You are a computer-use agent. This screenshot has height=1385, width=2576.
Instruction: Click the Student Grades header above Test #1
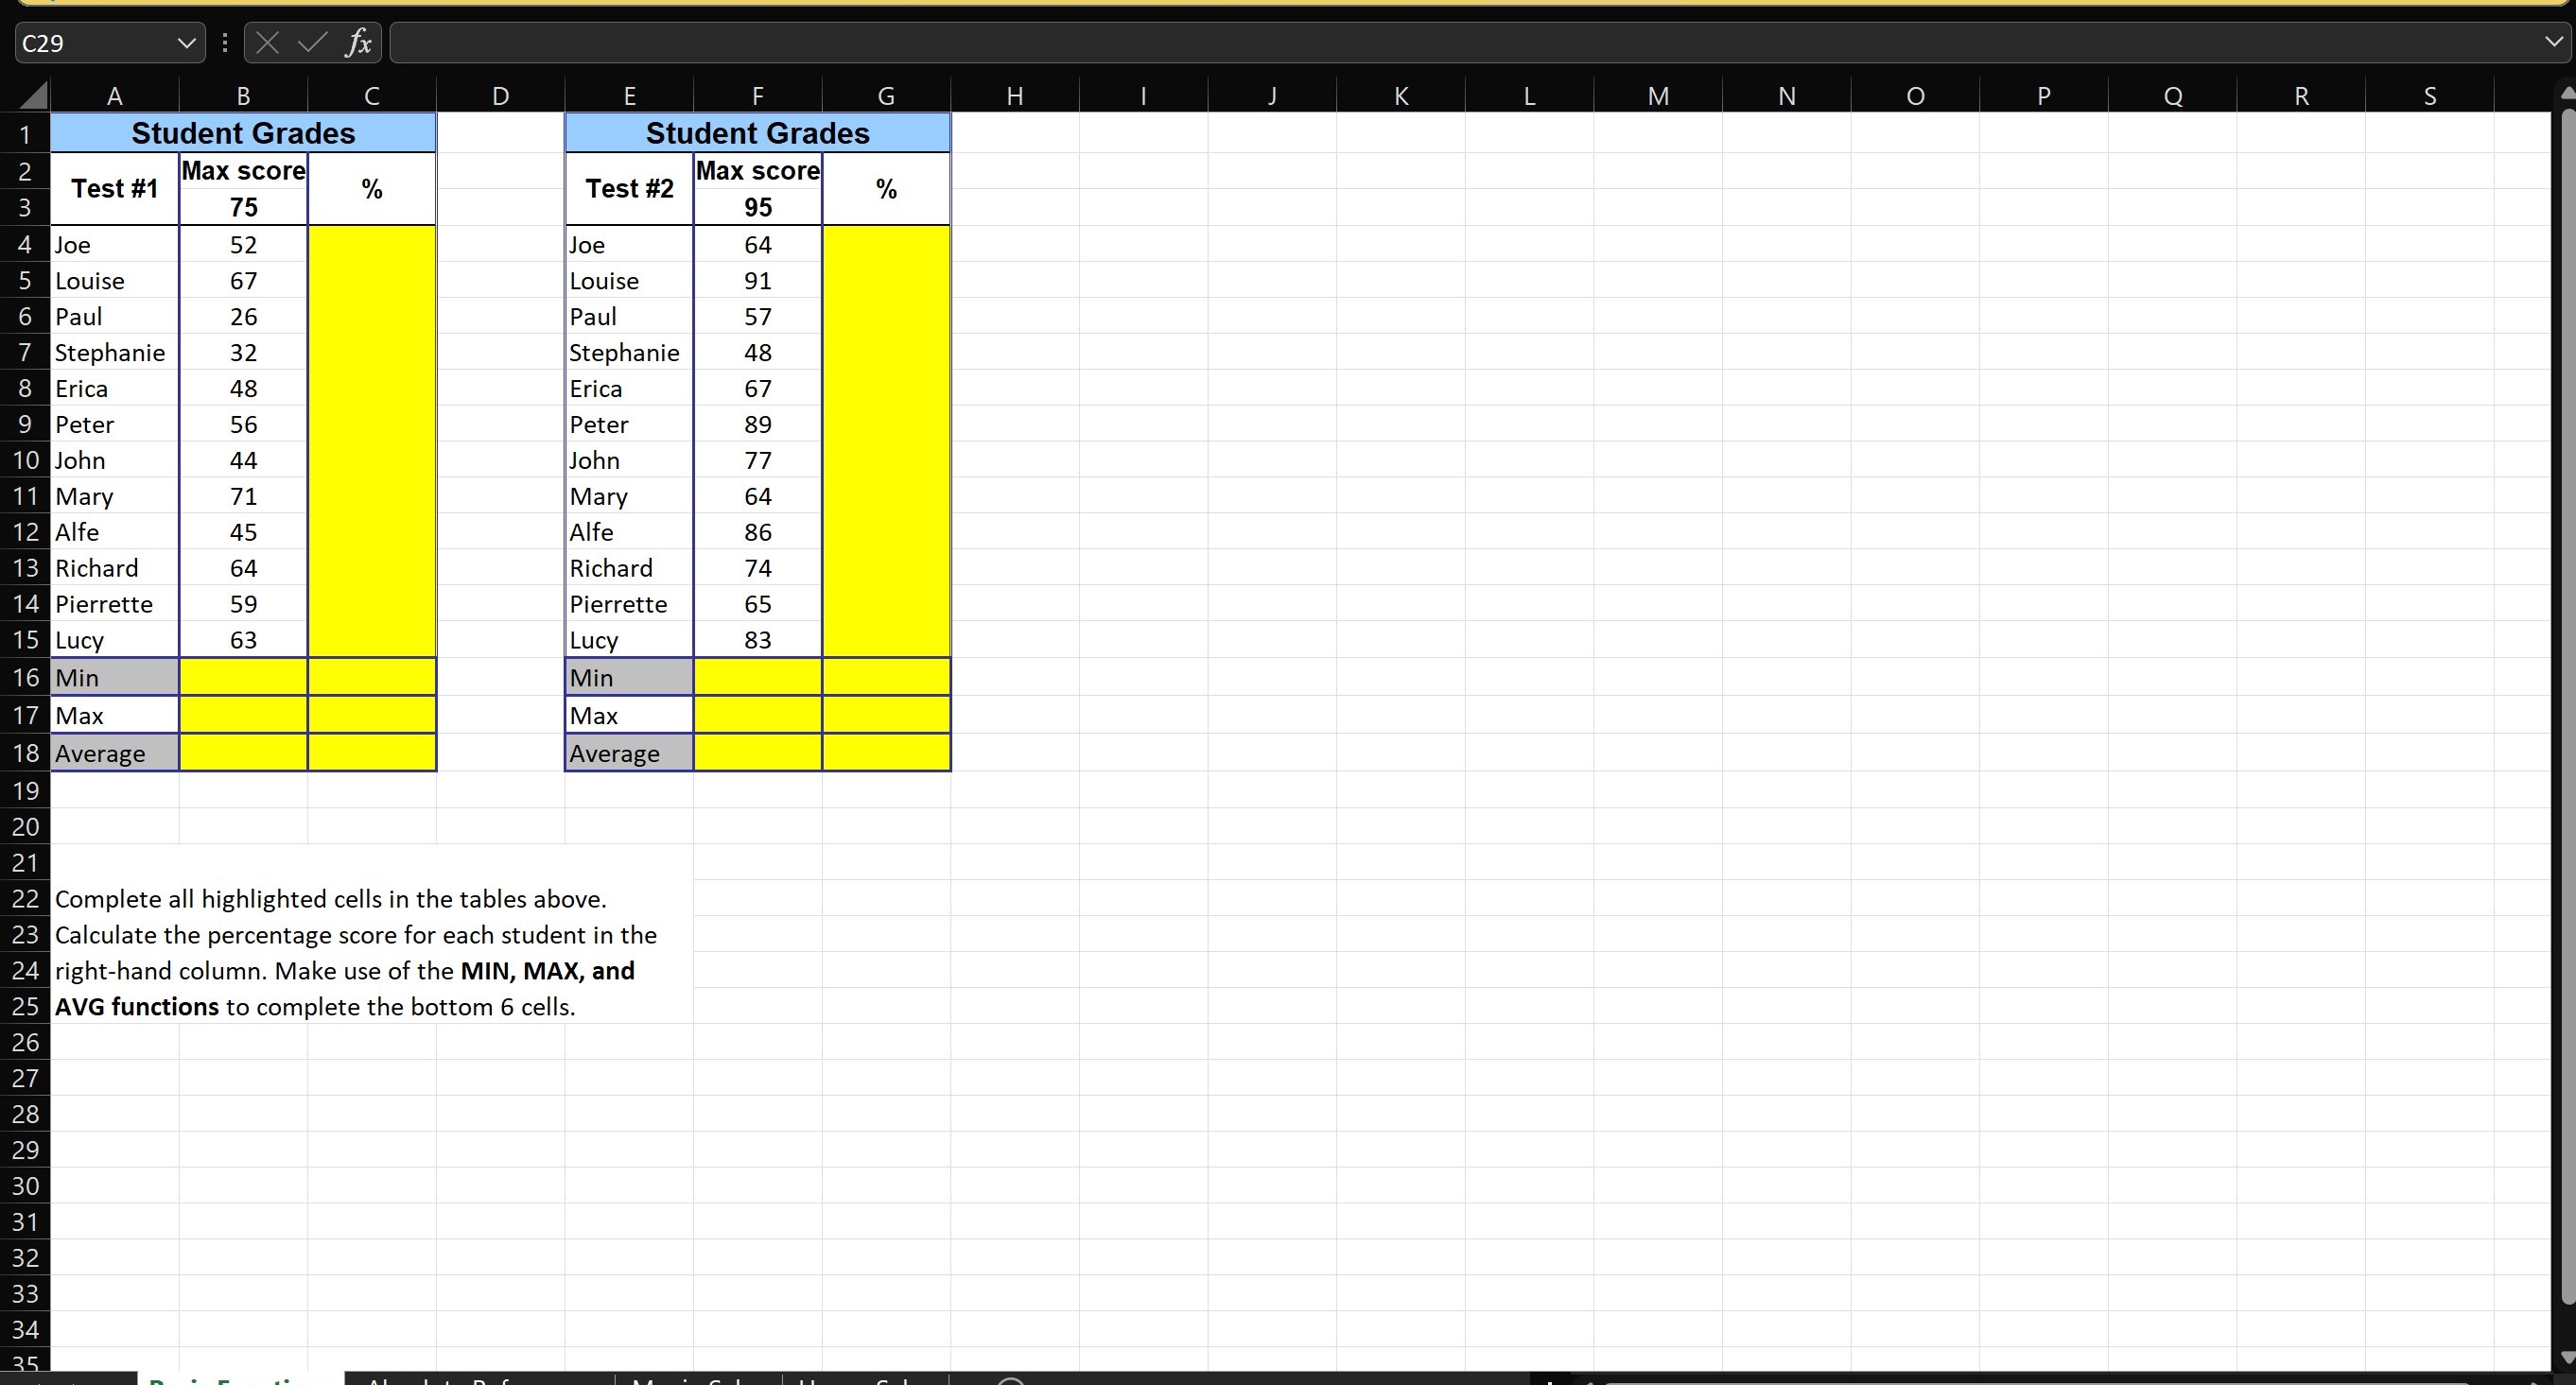(x=243, y=133)
